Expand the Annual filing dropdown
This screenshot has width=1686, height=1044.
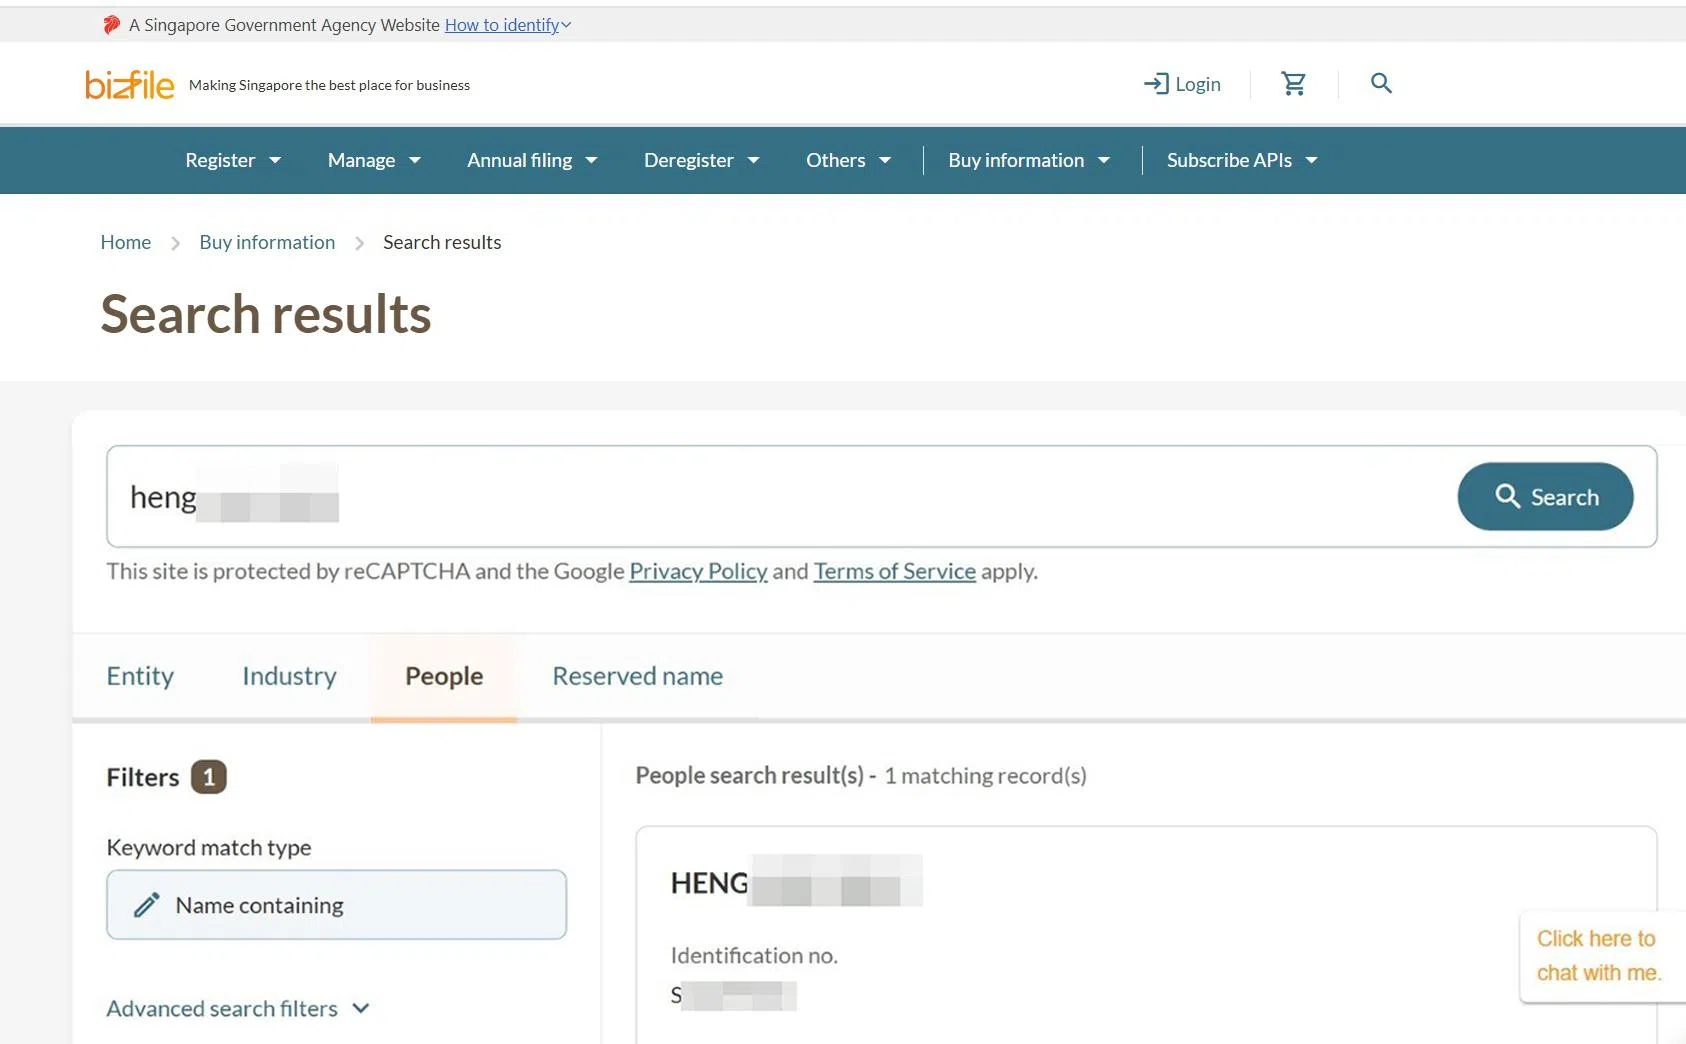tap(531, 160)
